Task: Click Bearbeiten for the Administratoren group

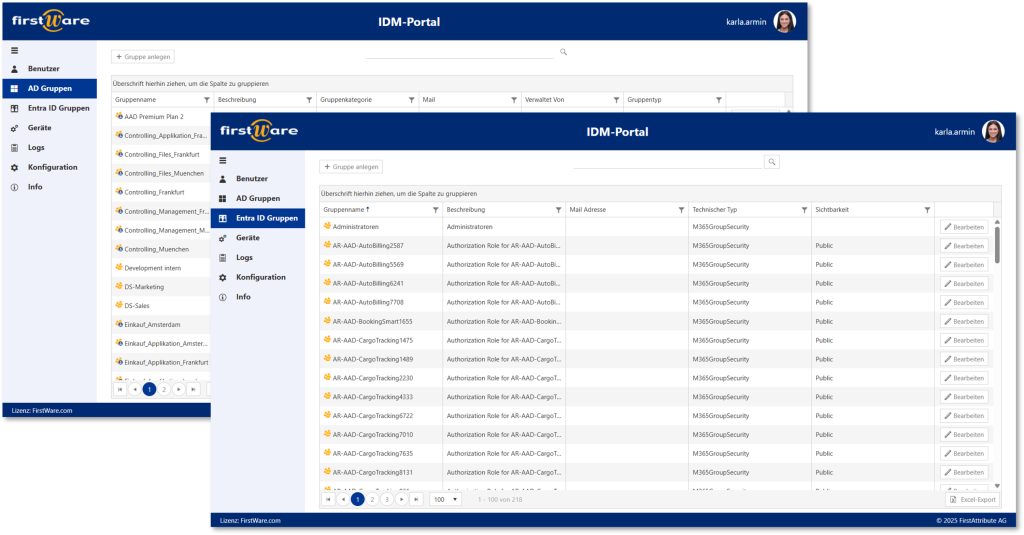Action: click(x=964, y=227)
